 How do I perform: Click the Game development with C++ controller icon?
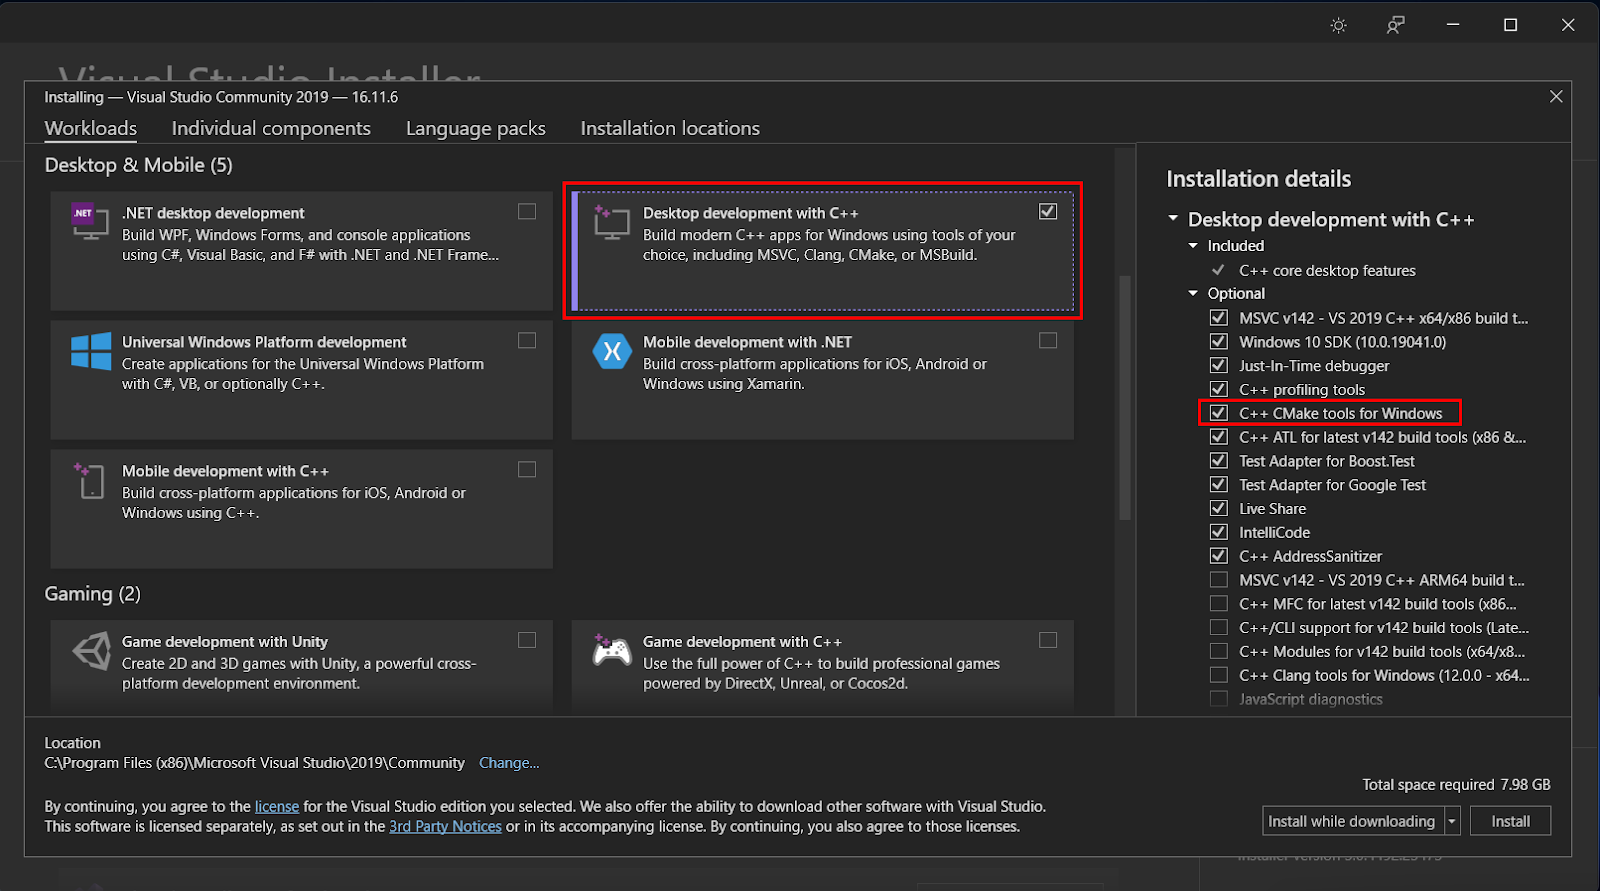pyautogui.click(x=612, y=650)
